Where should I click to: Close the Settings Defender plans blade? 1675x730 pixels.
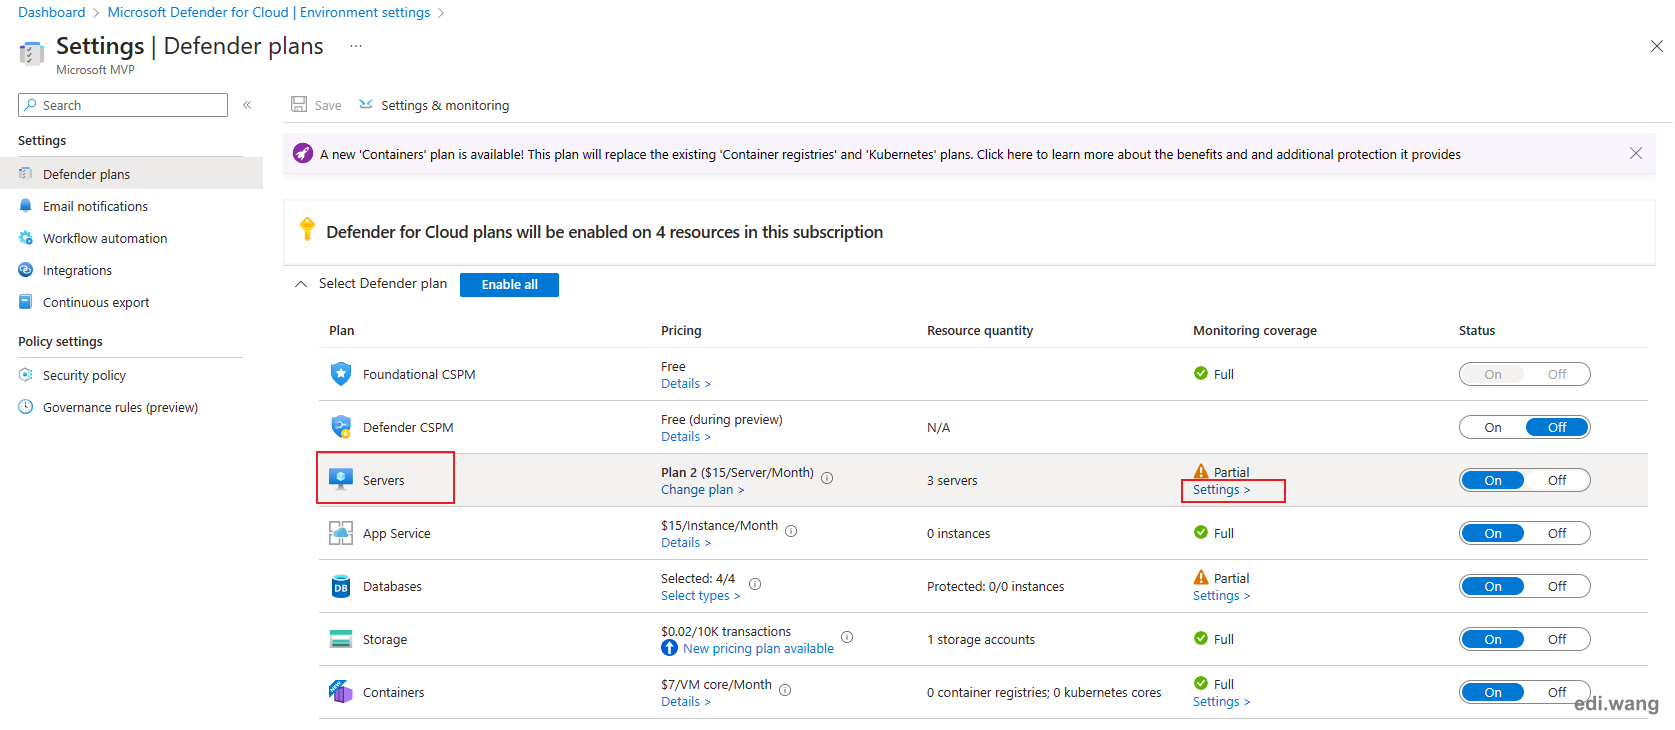click(1656, 46)
